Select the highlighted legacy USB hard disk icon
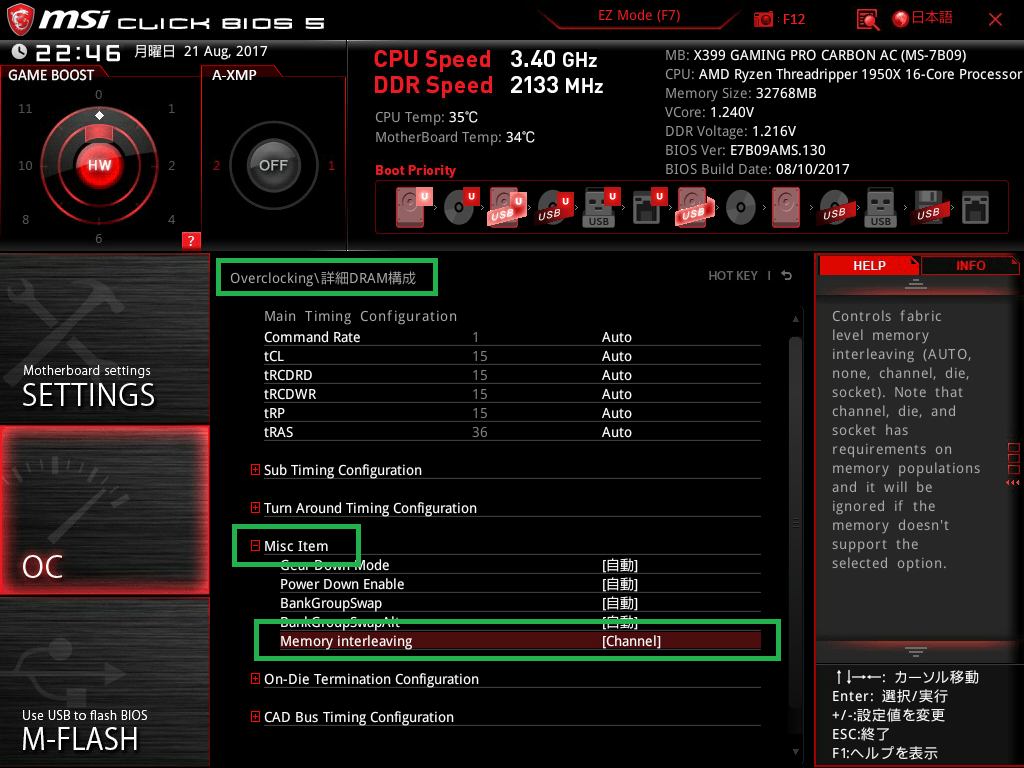 coord(694,208)
